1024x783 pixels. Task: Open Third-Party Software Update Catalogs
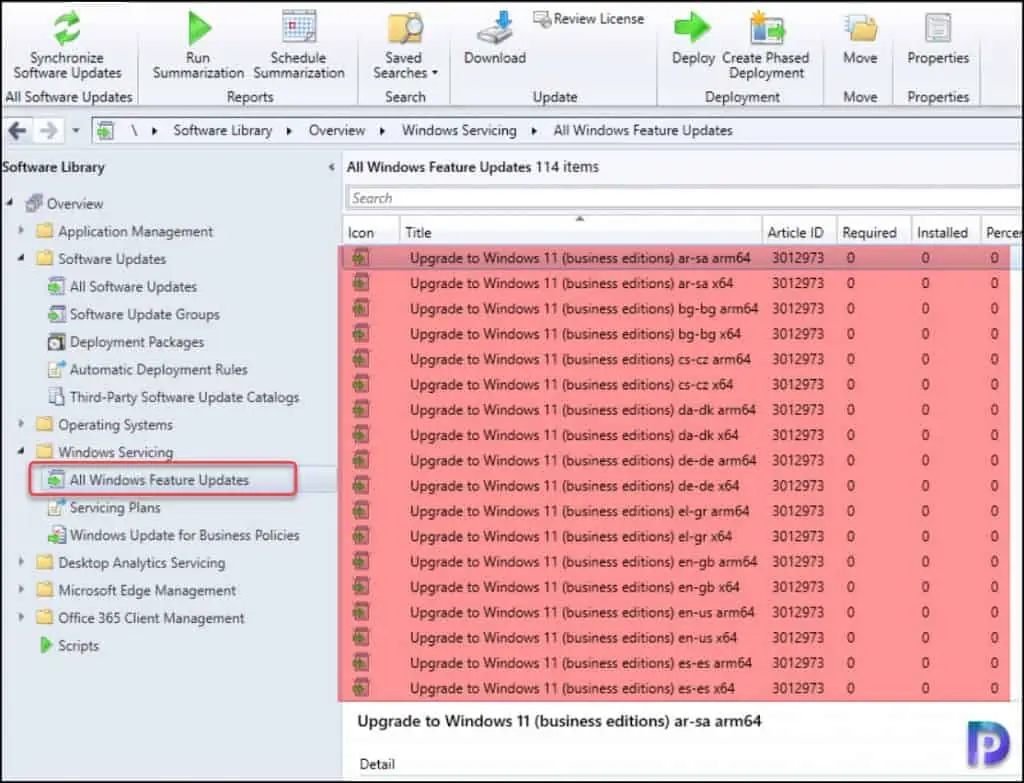[x=184, y=397]
